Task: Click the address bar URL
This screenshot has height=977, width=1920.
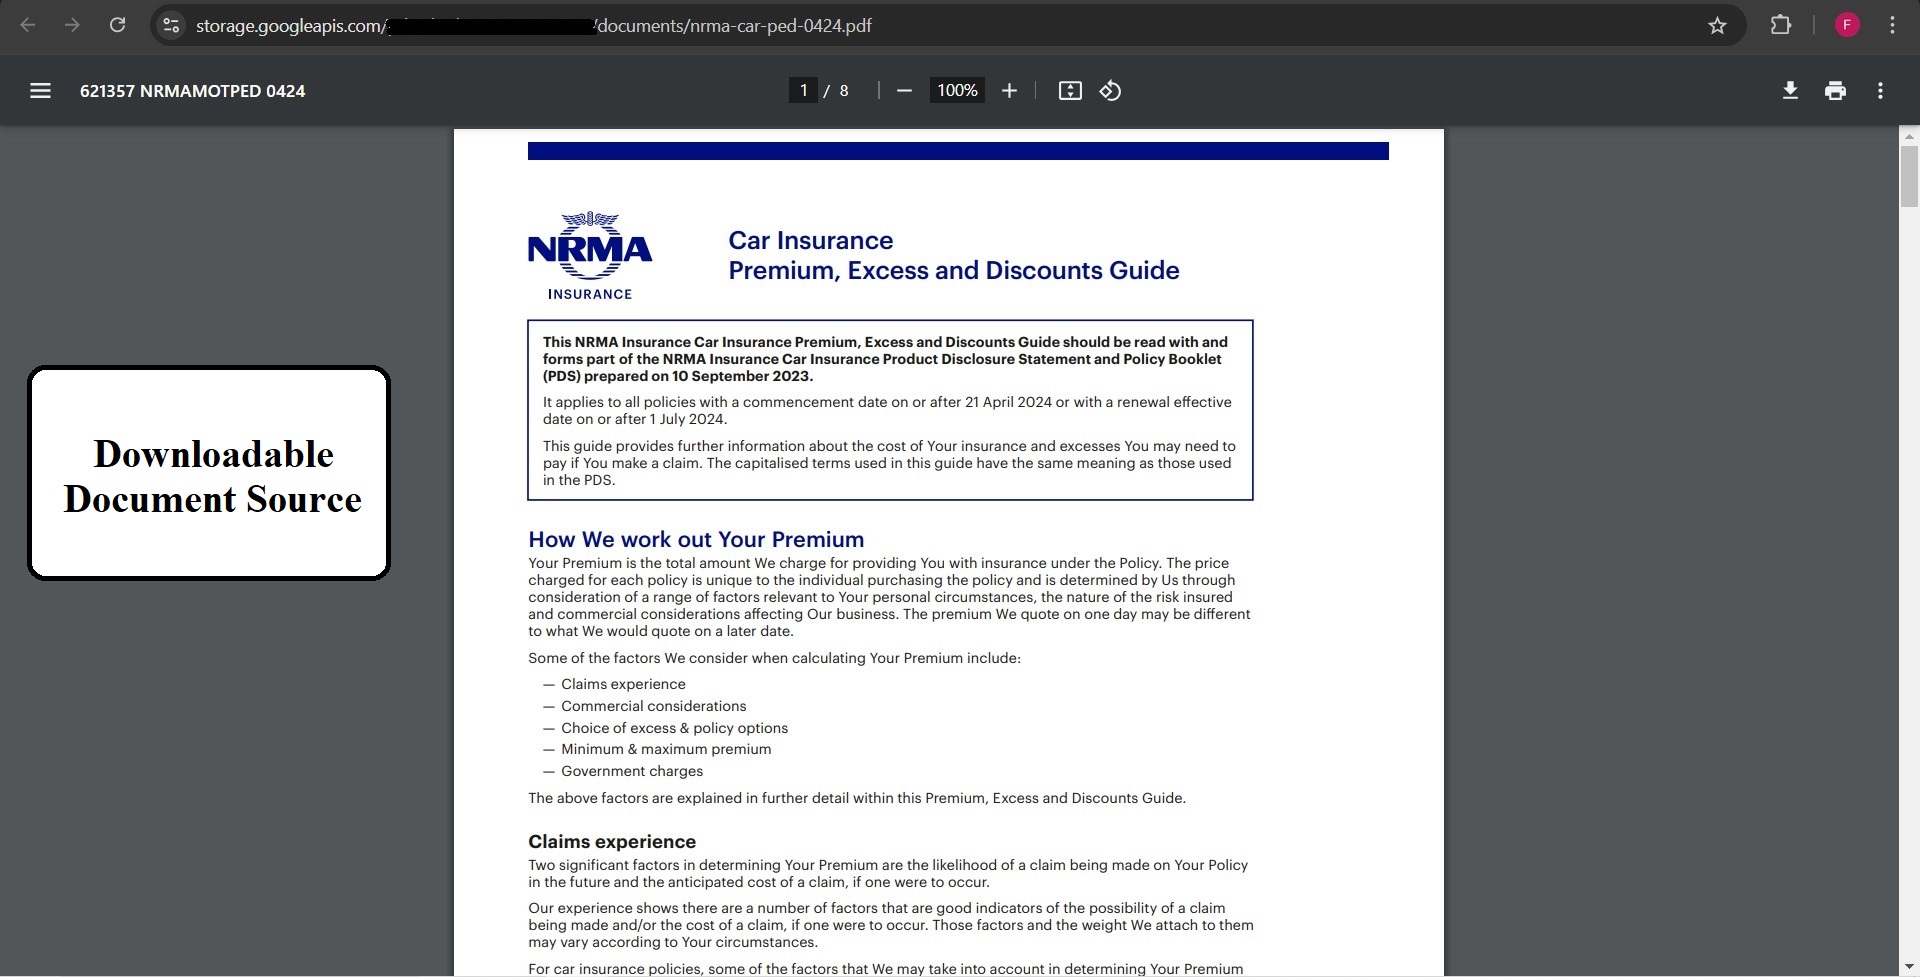Action: [533, 26]
